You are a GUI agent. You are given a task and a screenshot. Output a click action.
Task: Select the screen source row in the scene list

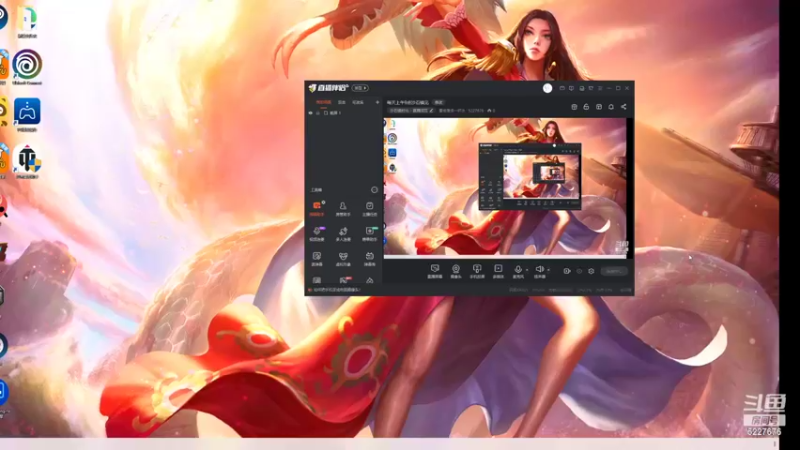click(x=344, y=113)
